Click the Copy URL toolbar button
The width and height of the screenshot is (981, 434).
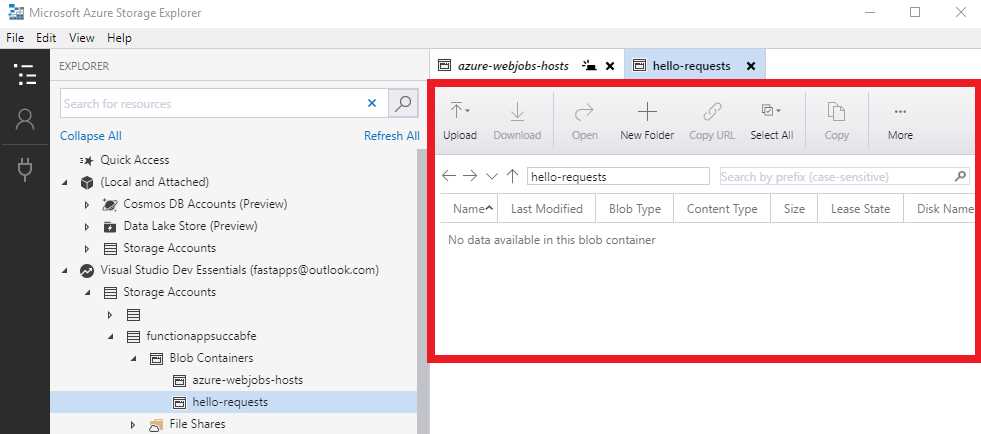tap(712, 121)
